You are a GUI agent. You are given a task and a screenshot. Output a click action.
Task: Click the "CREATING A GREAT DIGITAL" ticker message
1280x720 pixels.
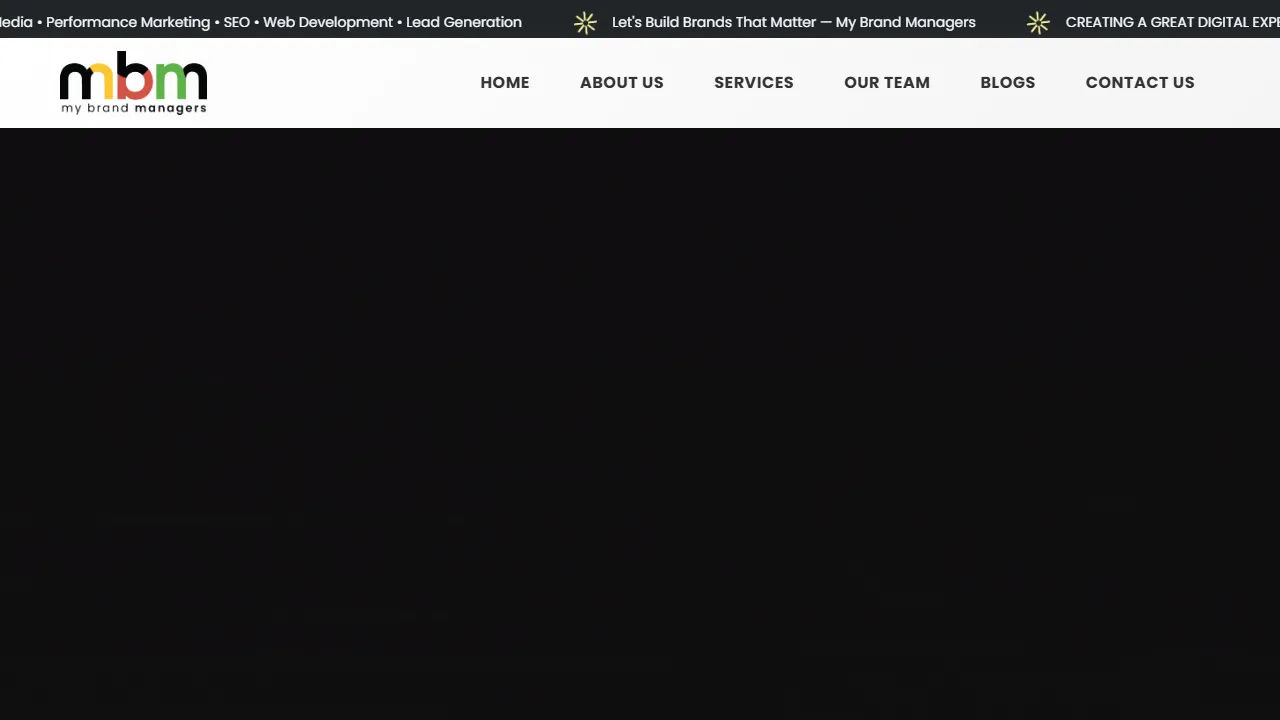click(x=1171, y=22)
